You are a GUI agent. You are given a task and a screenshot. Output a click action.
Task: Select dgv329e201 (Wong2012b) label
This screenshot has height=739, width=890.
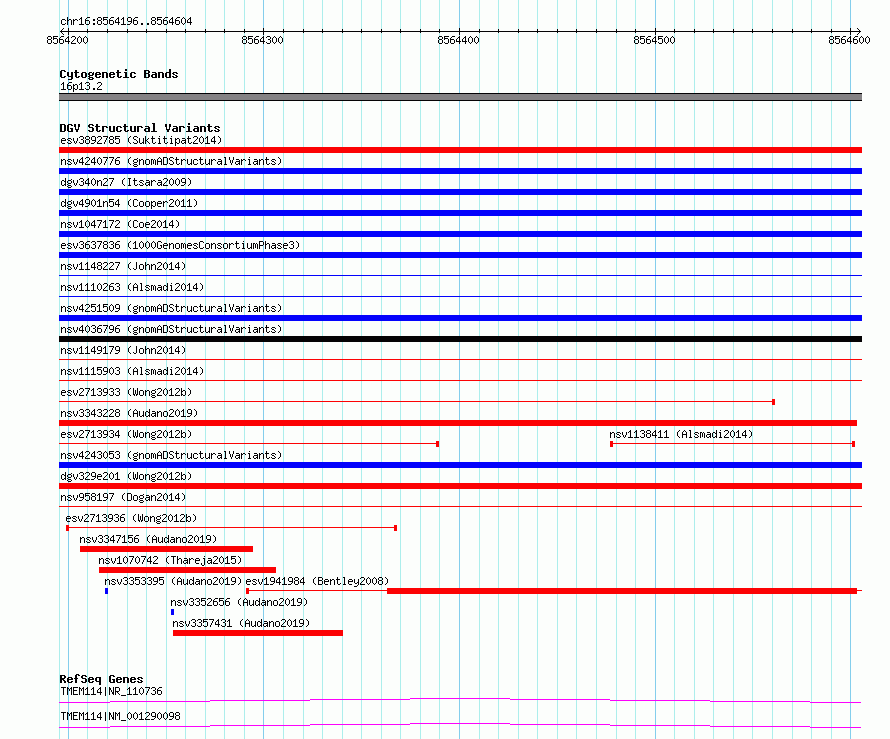[x=126, y=476]
